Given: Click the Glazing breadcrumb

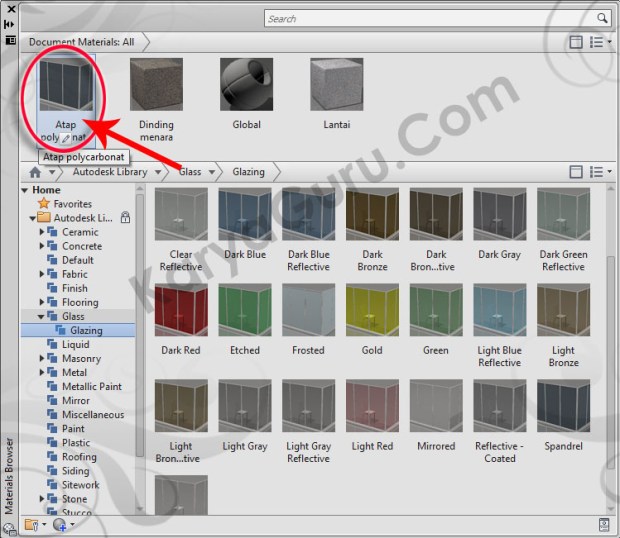Looking at the screenshot, I should click(248, 172).
